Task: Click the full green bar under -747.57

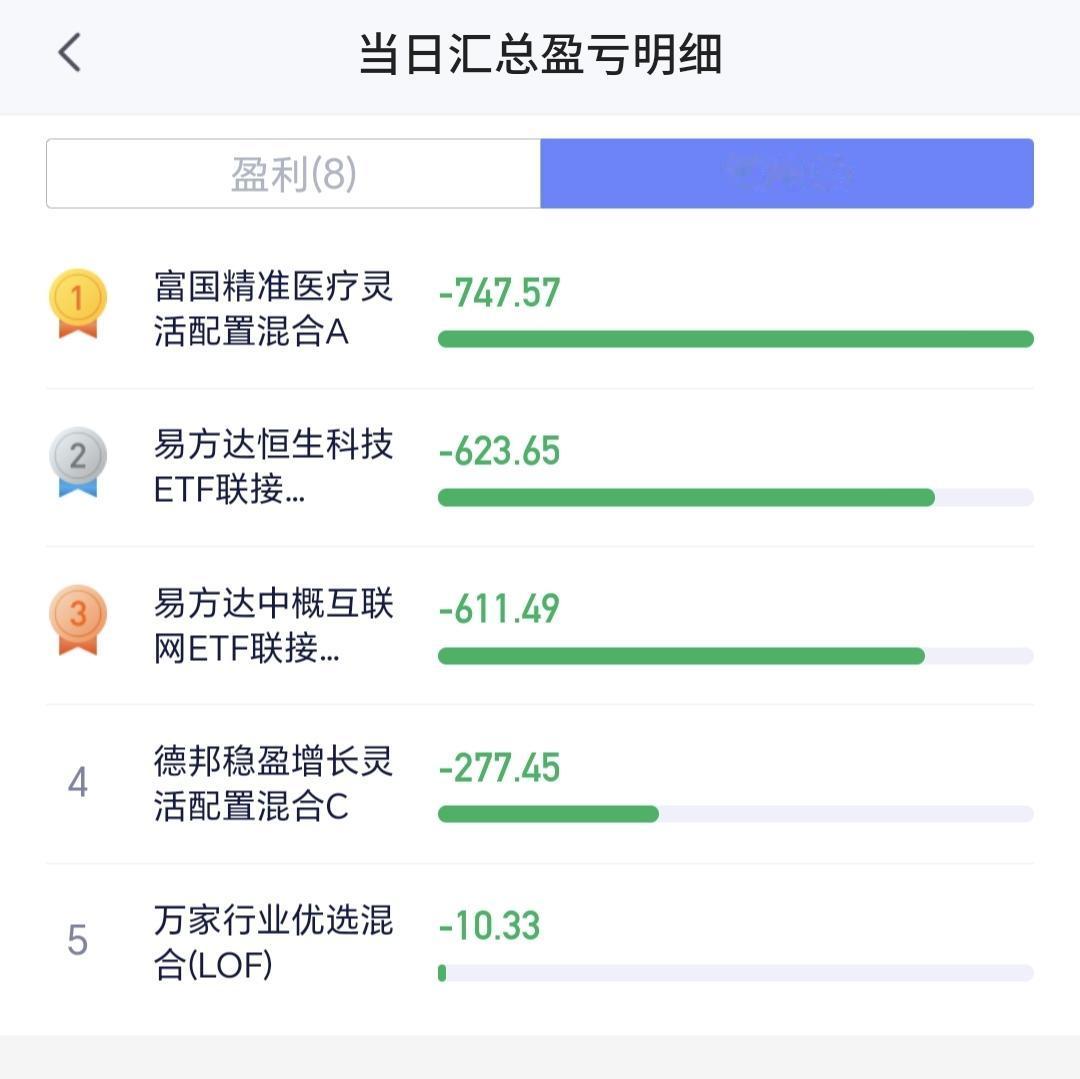Action: coord(736,339)
